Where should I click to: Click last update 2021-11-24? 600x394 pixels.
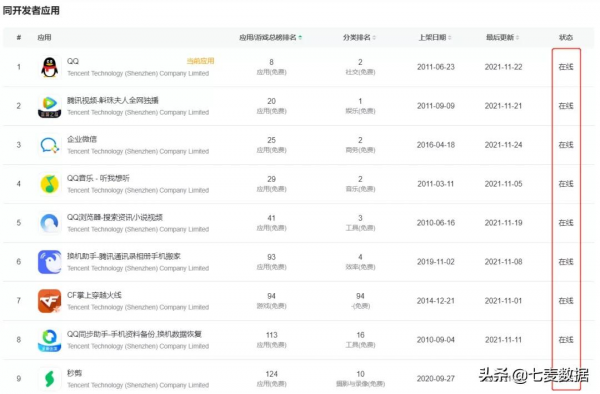pyautogui.click(x=503, y=145)
